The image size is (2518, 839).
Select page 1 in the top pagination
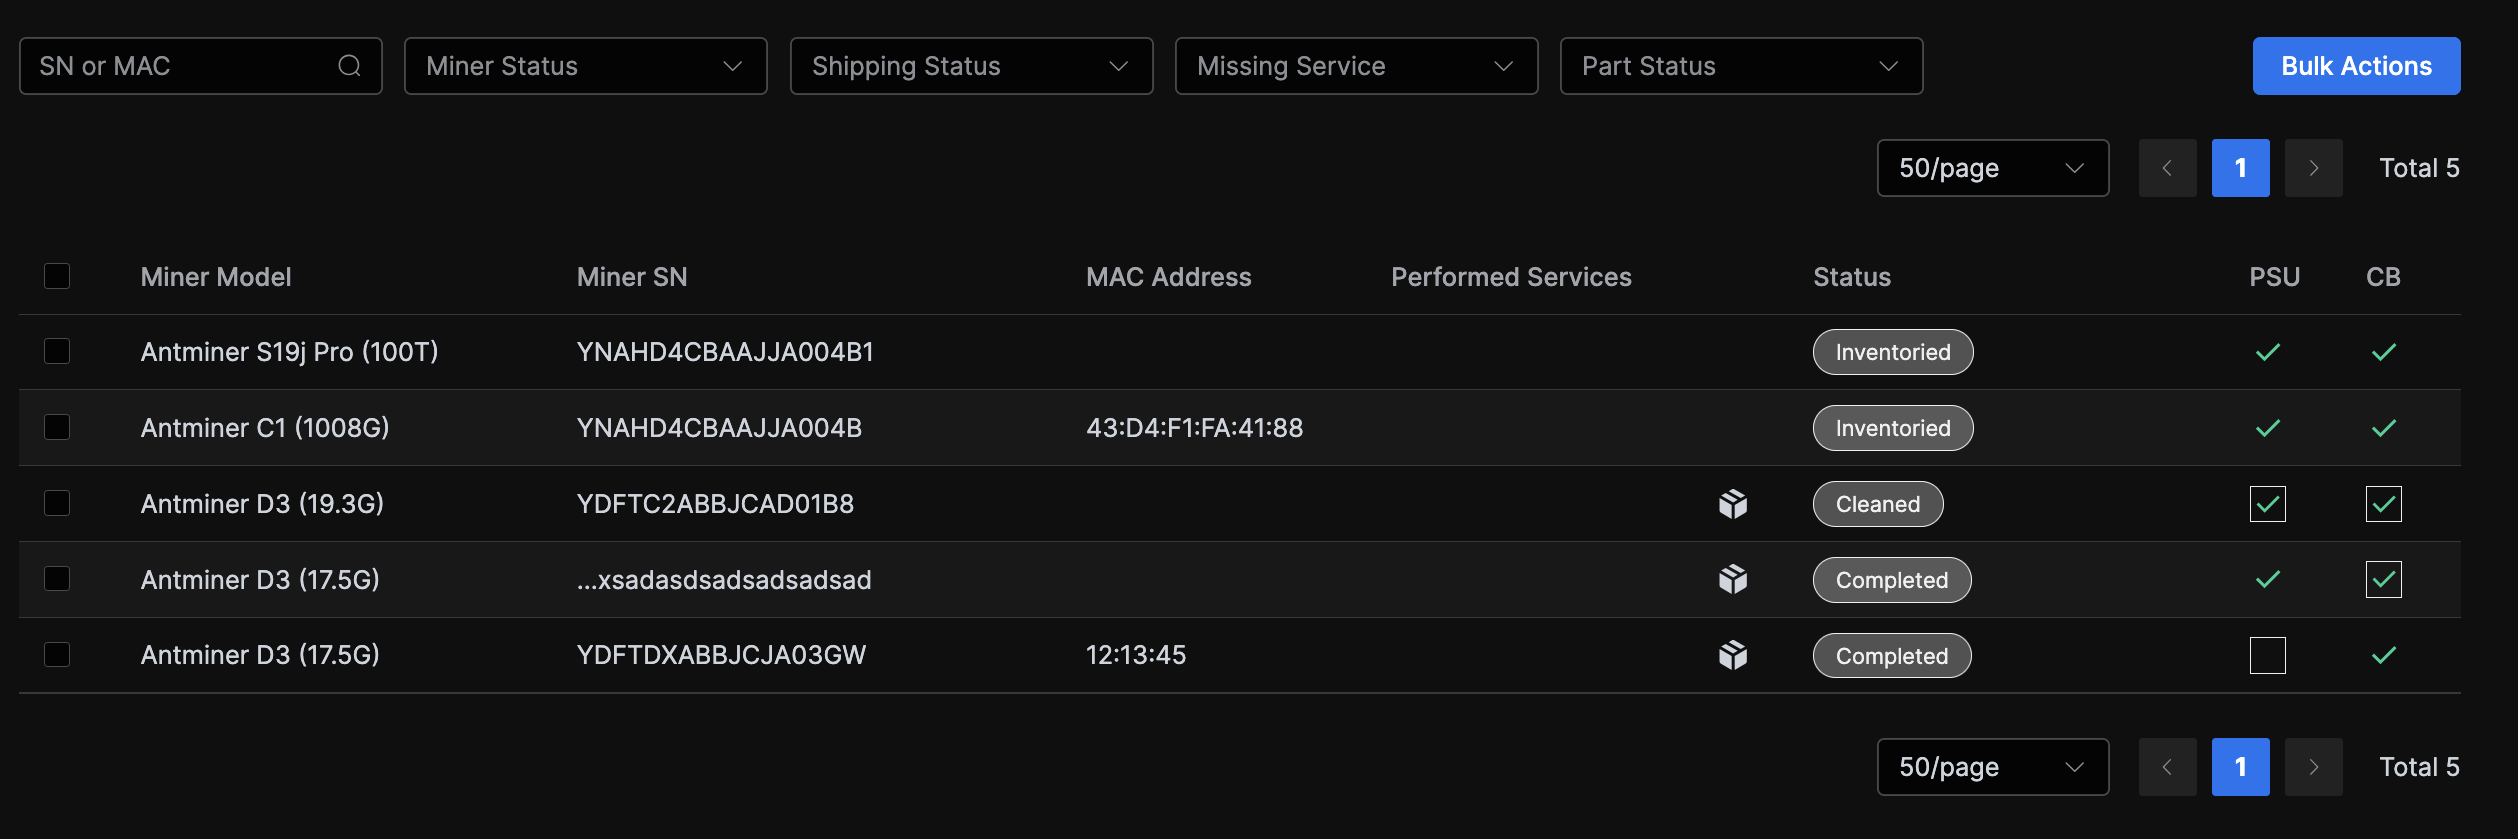point(2241,168)
